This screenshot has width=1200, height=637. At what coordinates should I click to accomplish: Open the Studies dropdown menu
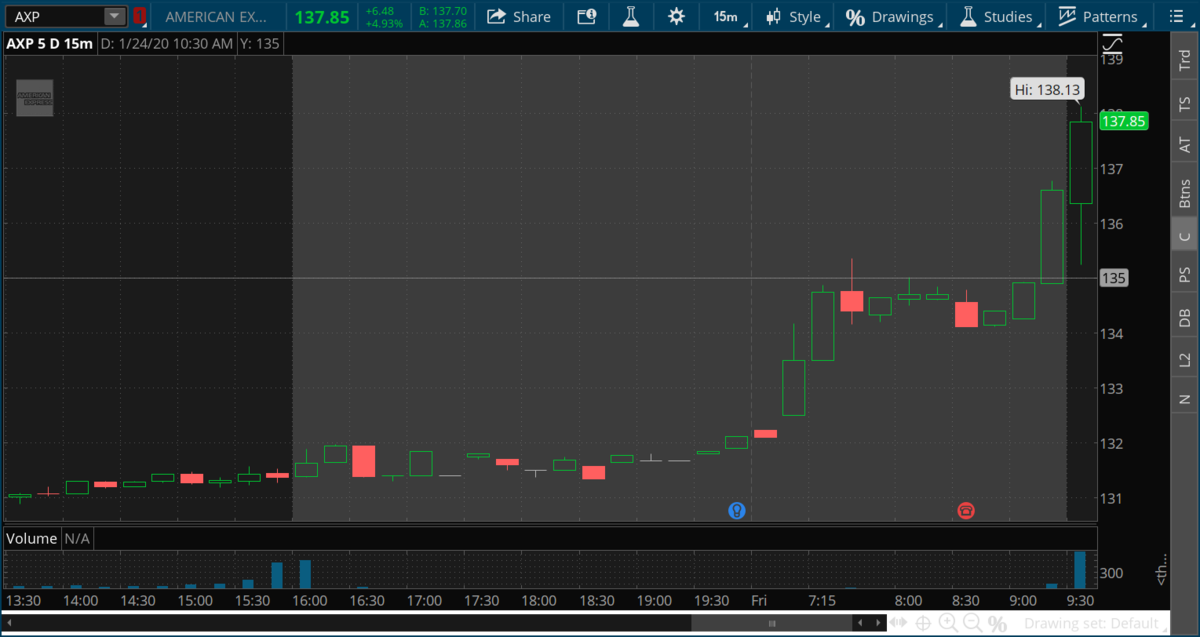click(998, 16)
